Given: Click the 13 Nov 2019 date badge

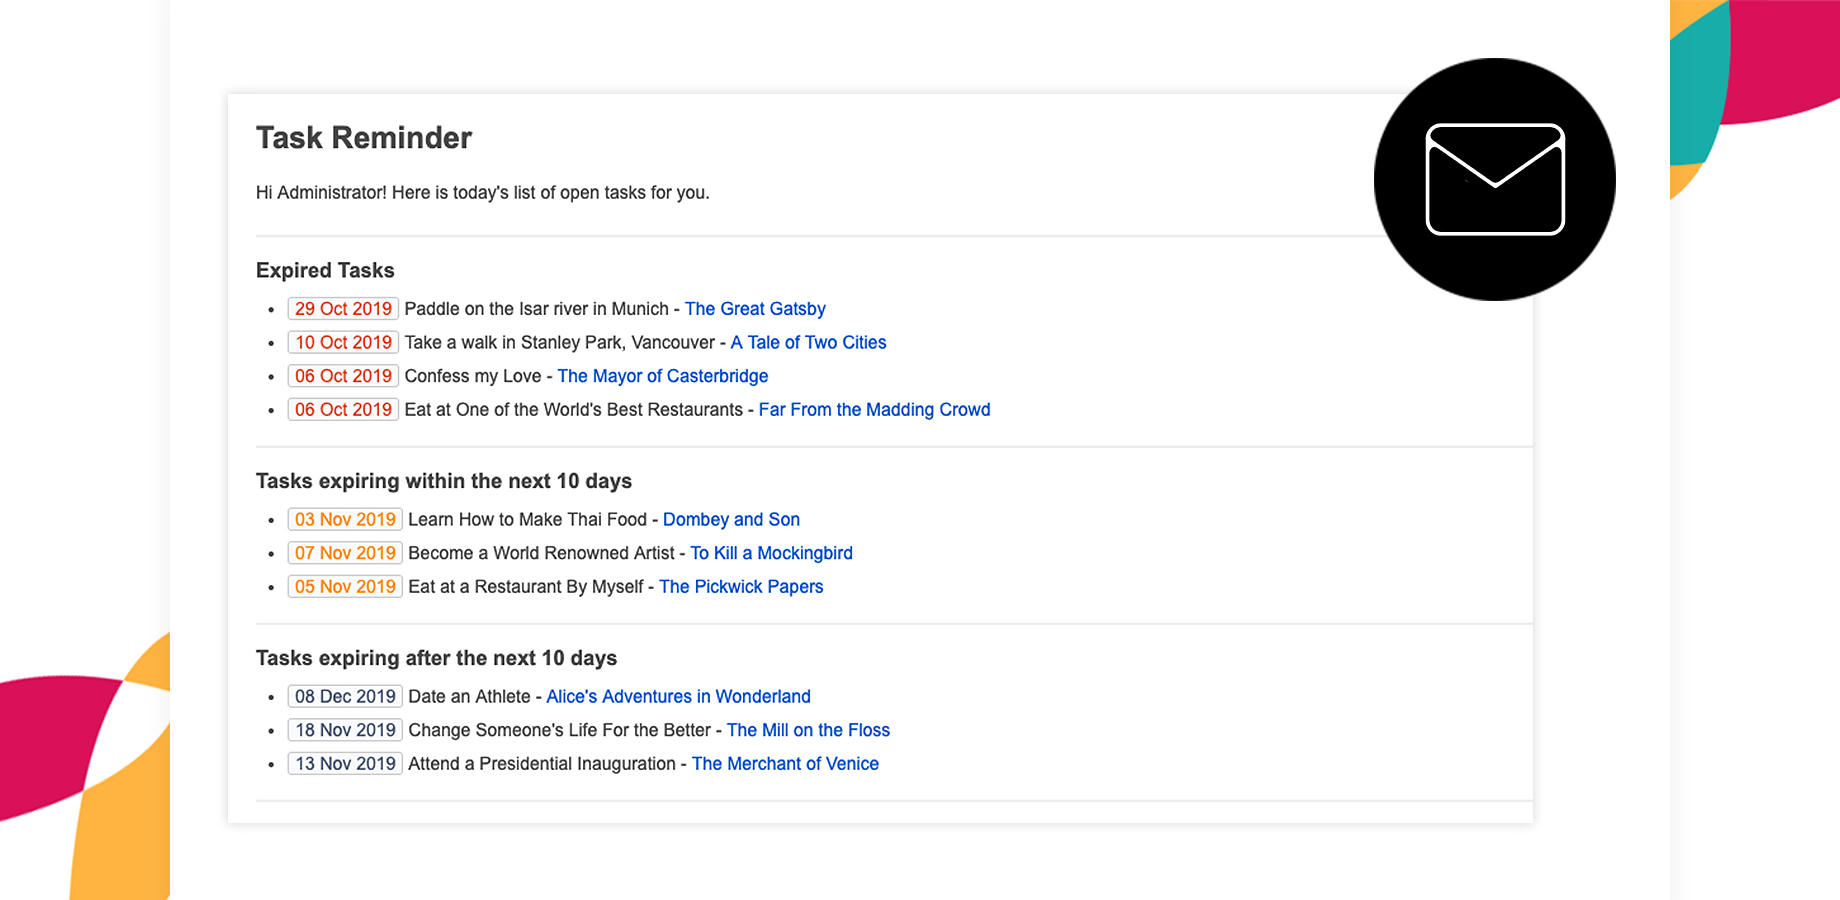Looking at the screenshot, I should click(345, 764).
